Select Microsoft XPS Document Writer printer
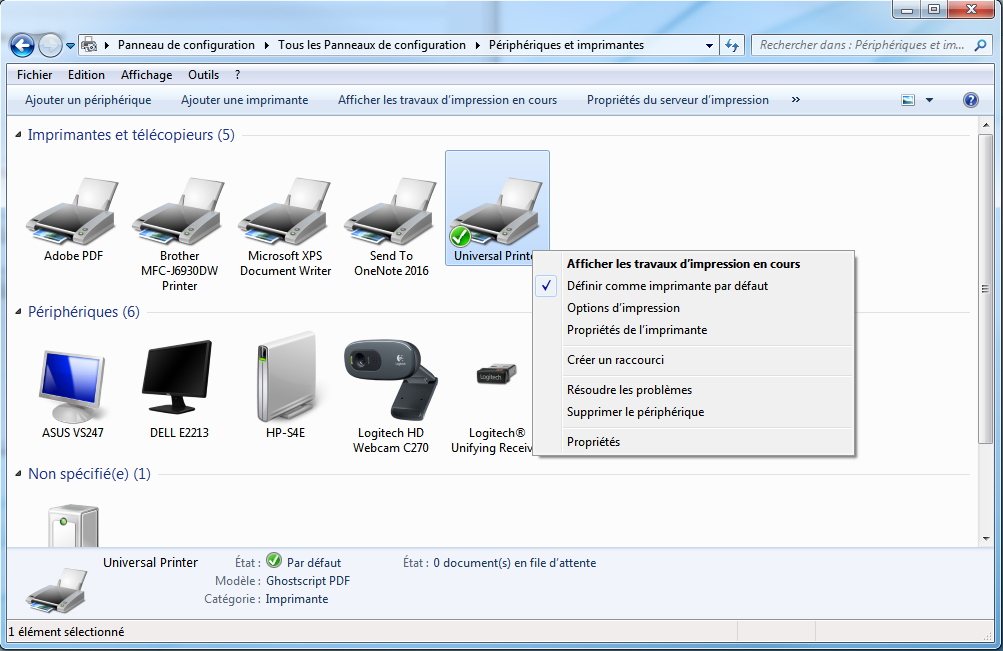The image size is (1003, 651). tap(285, 212)
